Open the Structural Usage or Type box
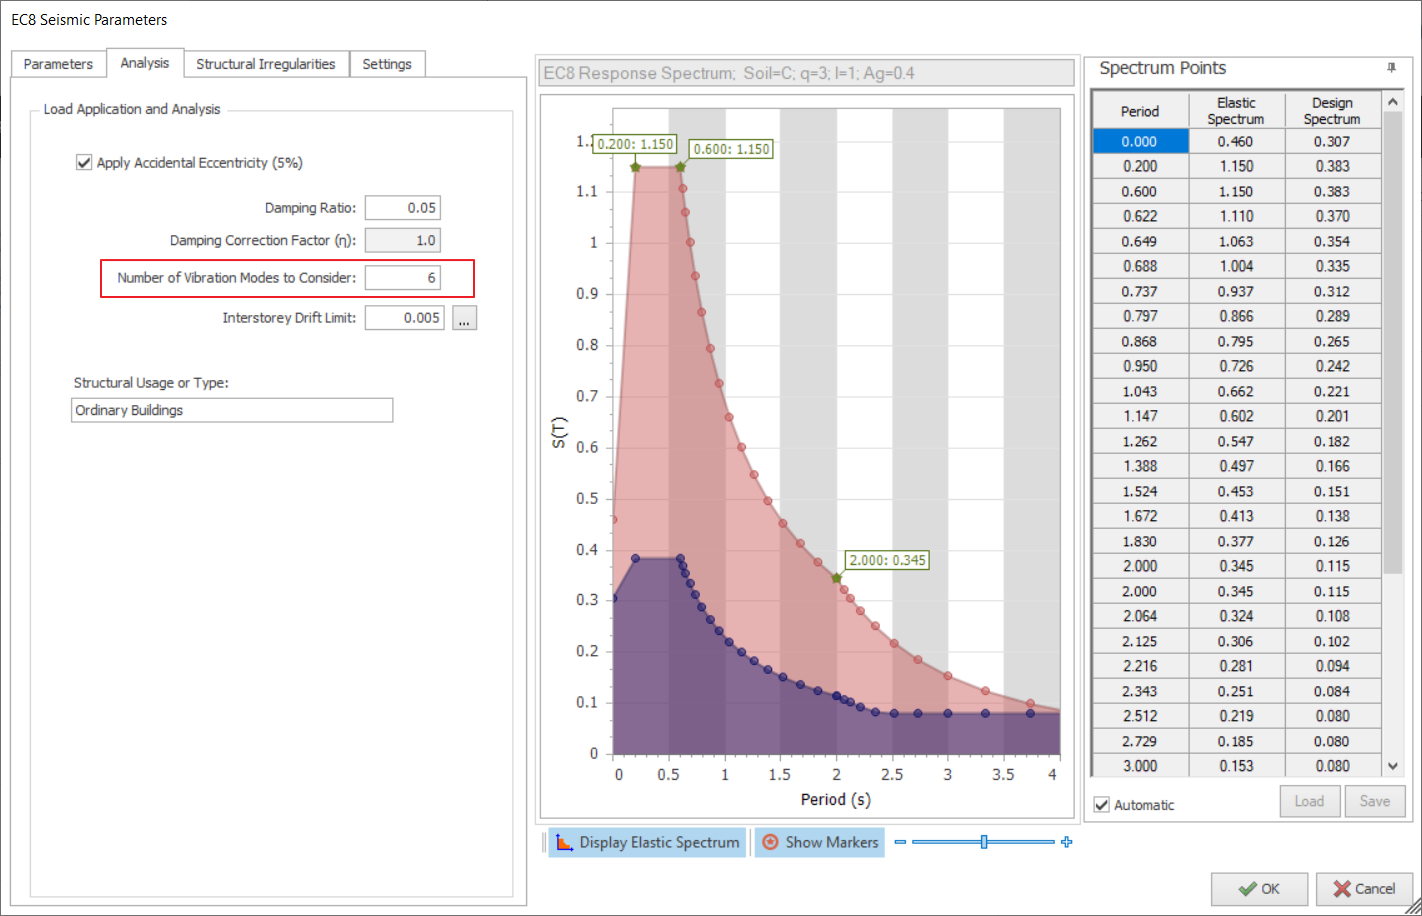The height and width of the screenshot is (916, 1422). (x=232, y=410)
